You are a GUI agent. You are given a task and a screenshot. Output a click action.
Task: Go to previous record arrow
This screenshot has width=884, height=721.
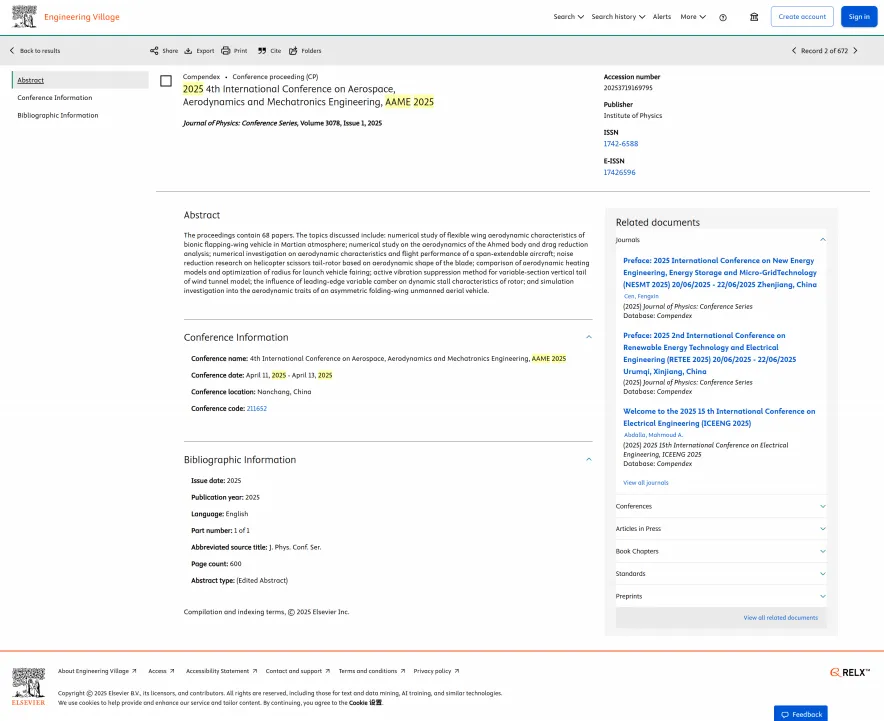[794, 51]
